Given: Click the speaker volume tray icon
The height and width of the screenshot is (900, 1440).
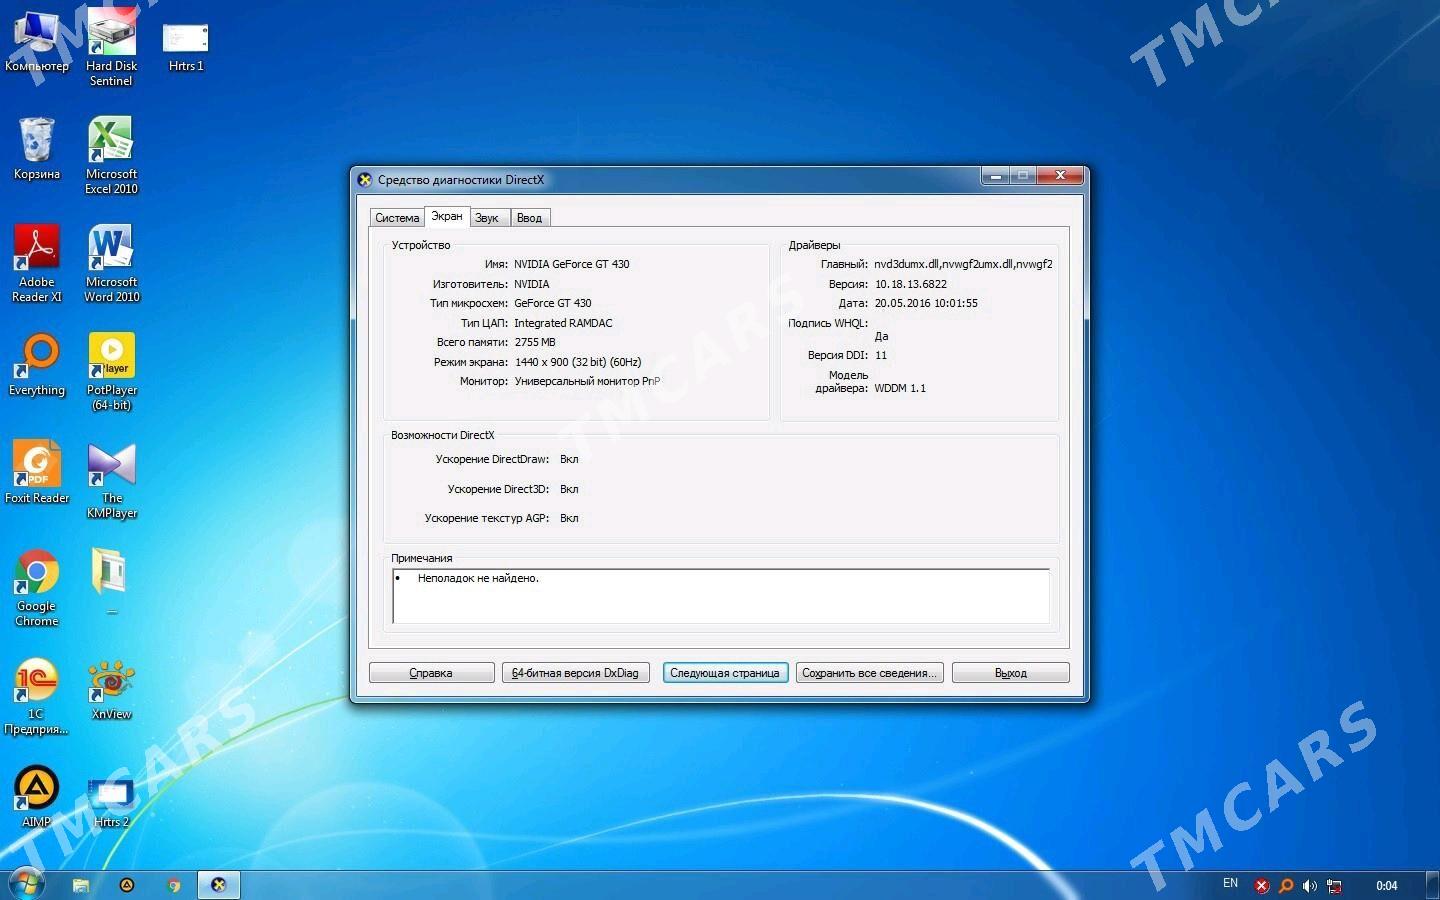Looking at the screenshot, I should pos(1310,886).
